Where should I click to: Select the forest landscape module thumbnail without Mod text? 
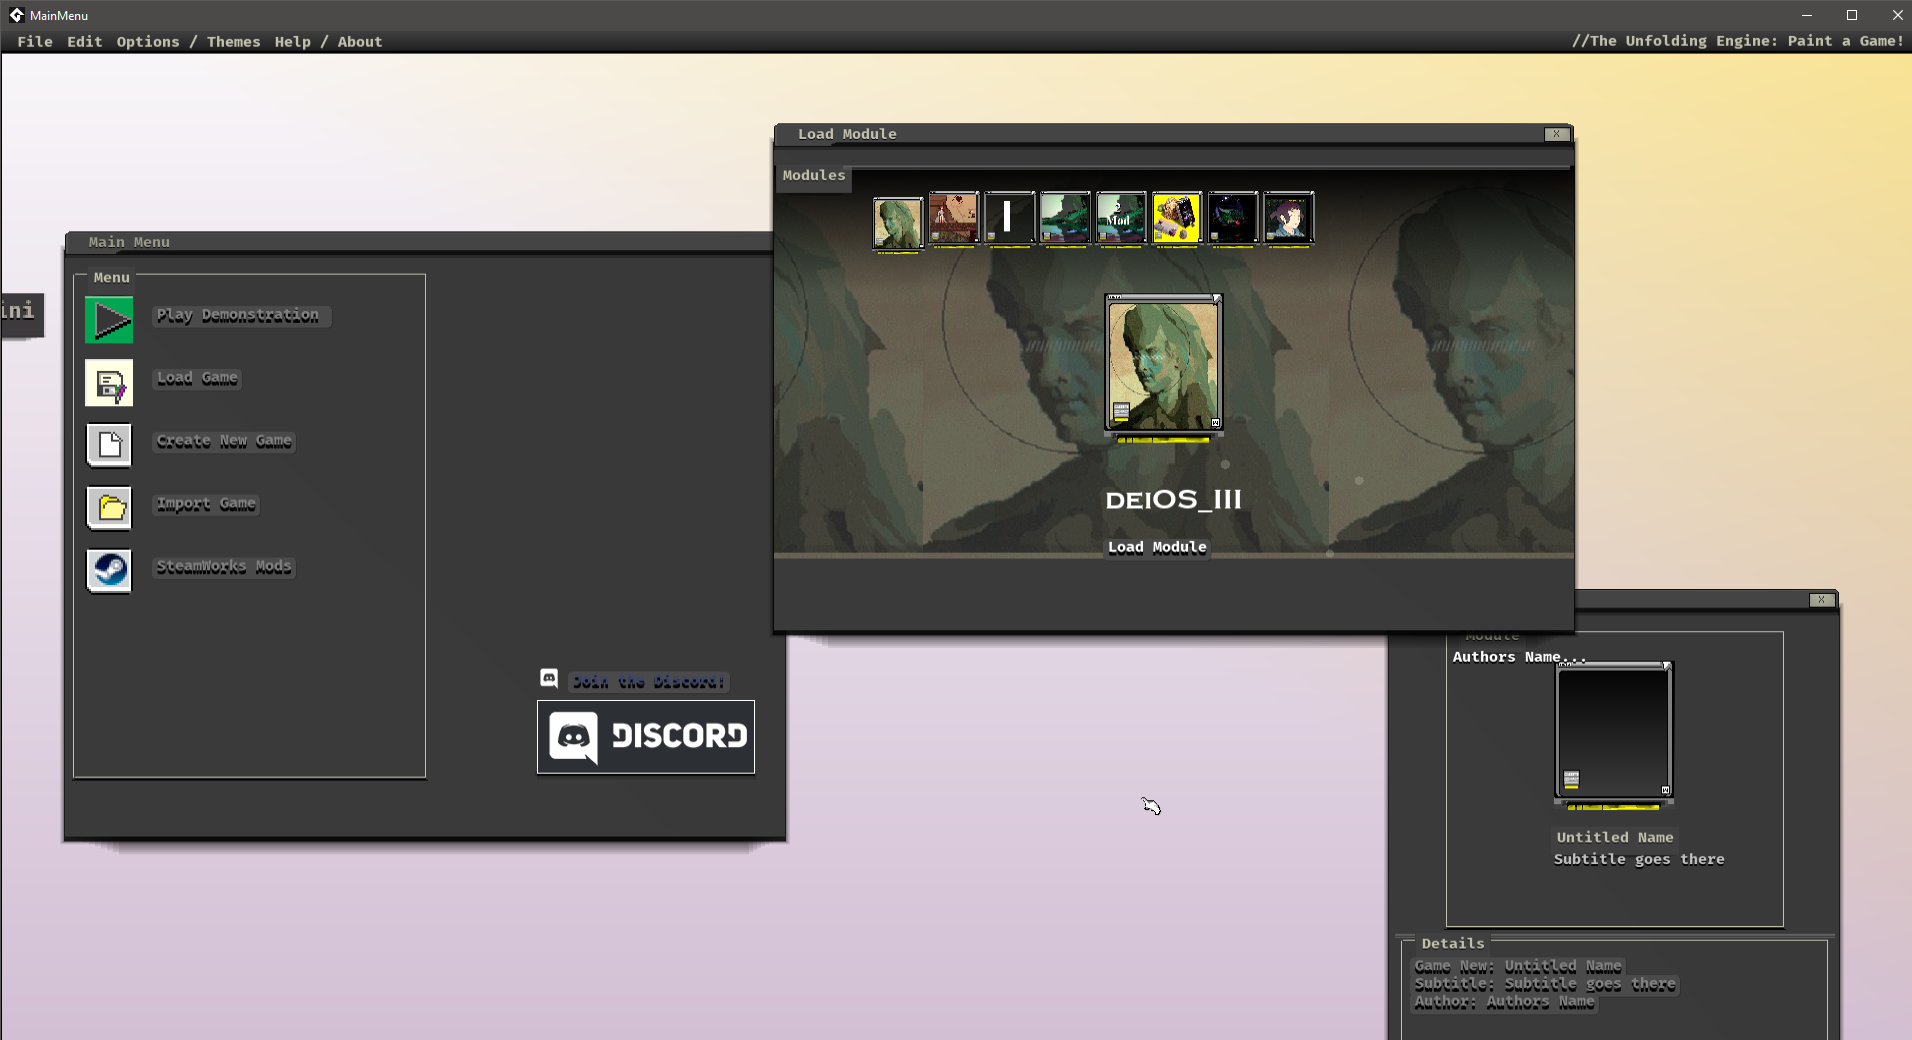point(1065,218)
